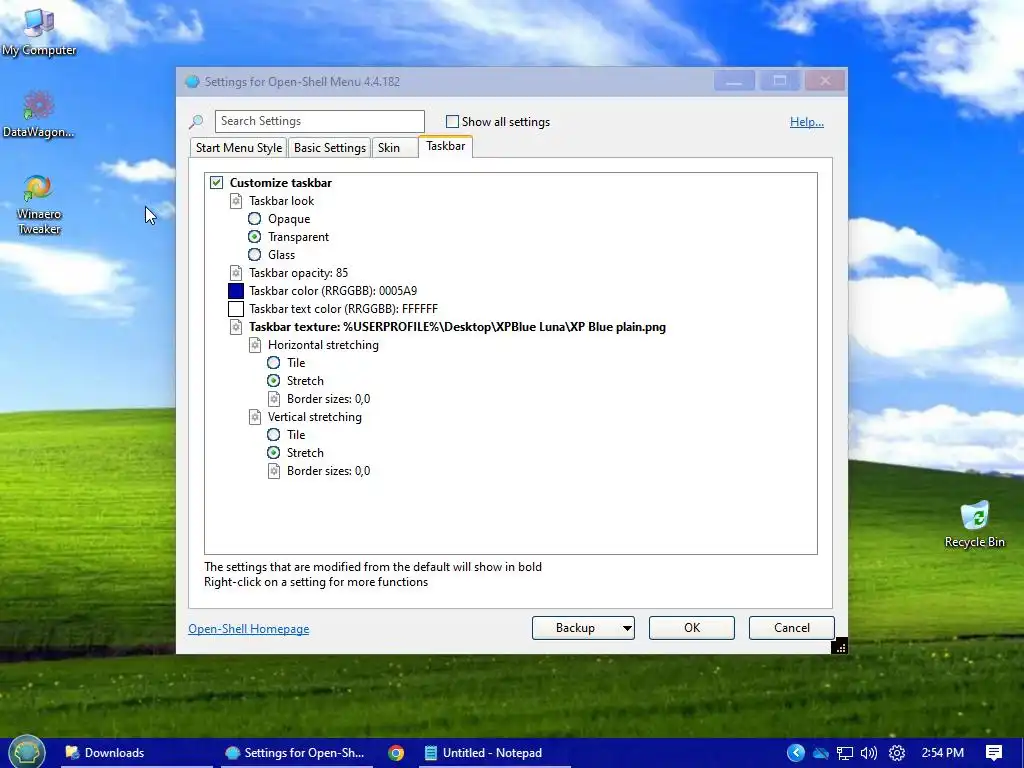
Task: Click the Taskbar opacity setting icon
Action: coord(236,273)
